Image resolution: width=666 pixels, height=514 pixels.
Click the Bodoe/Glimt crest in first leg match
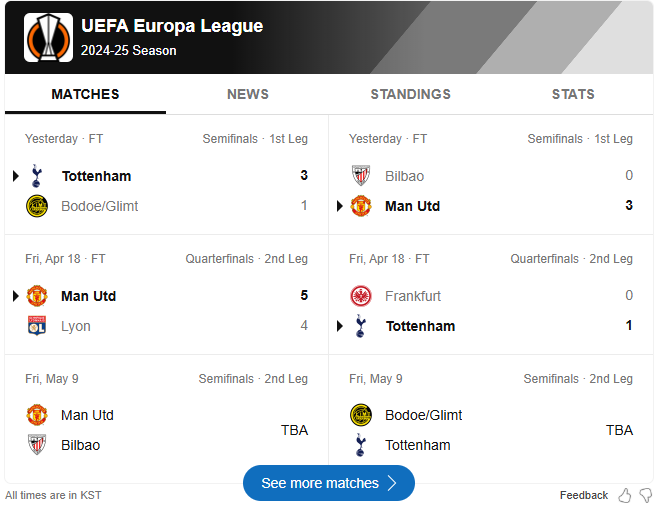(x=37, y=206)
